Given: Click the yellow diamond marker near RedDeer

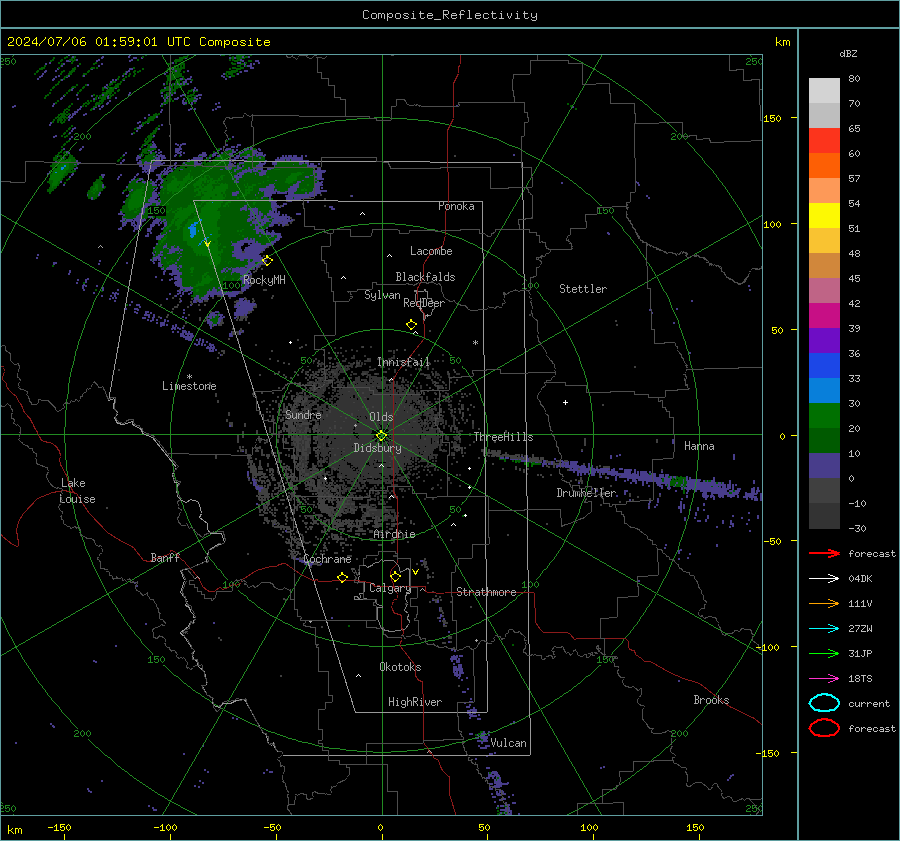Looking at the screenshot, I should click(411, 325).
